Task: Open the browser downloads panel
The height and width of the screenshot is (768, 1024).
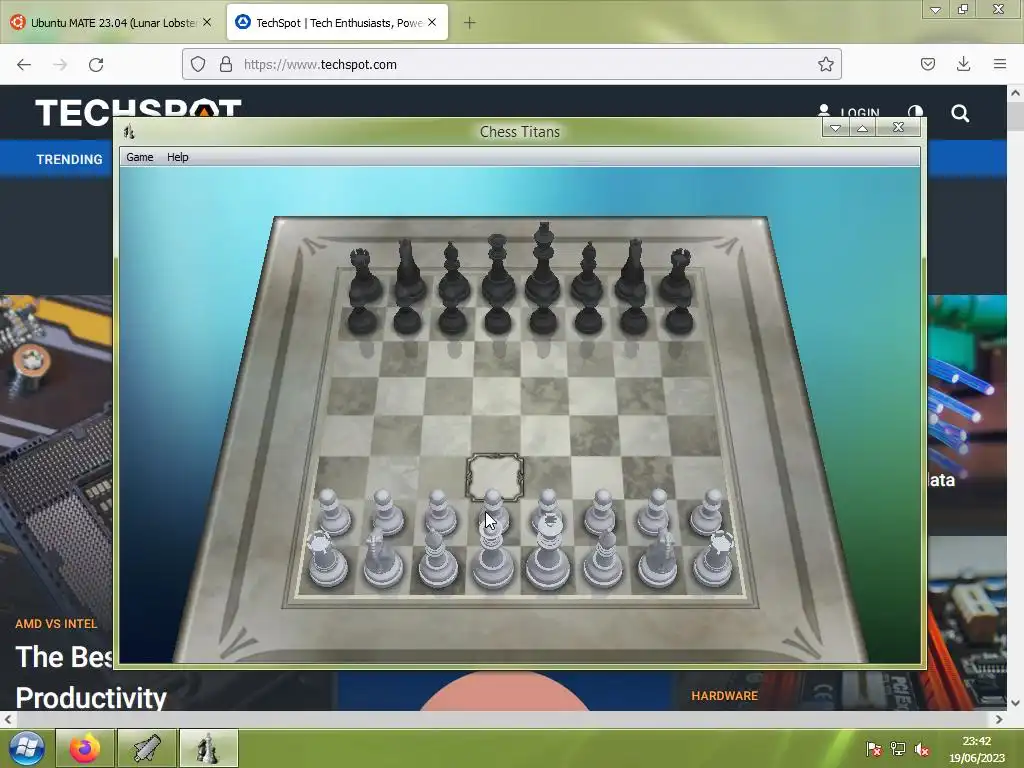Action: point(963,64)
